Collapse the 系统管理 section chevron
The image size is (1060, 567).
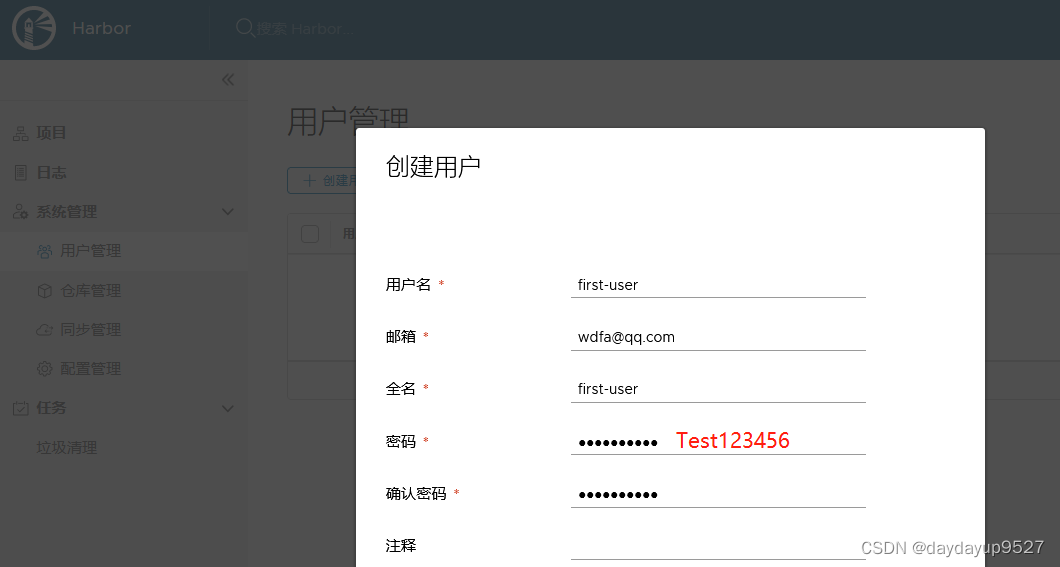[x=228, y=212]
